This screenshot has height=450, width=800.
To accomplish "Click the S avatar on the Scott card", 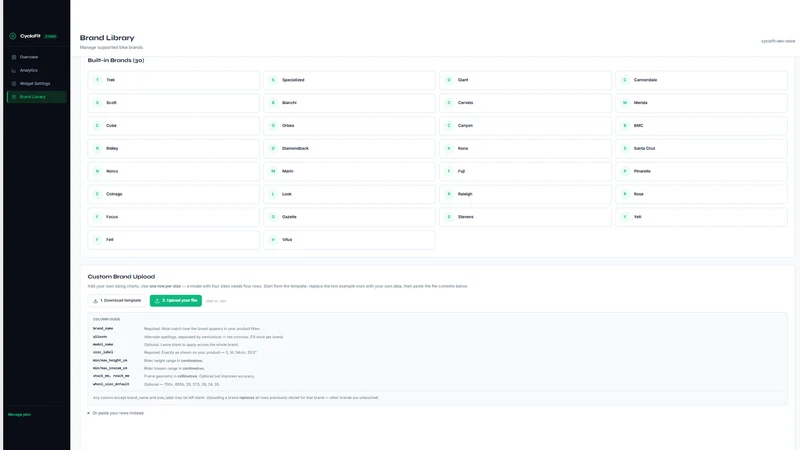I will tap(97, 103).
